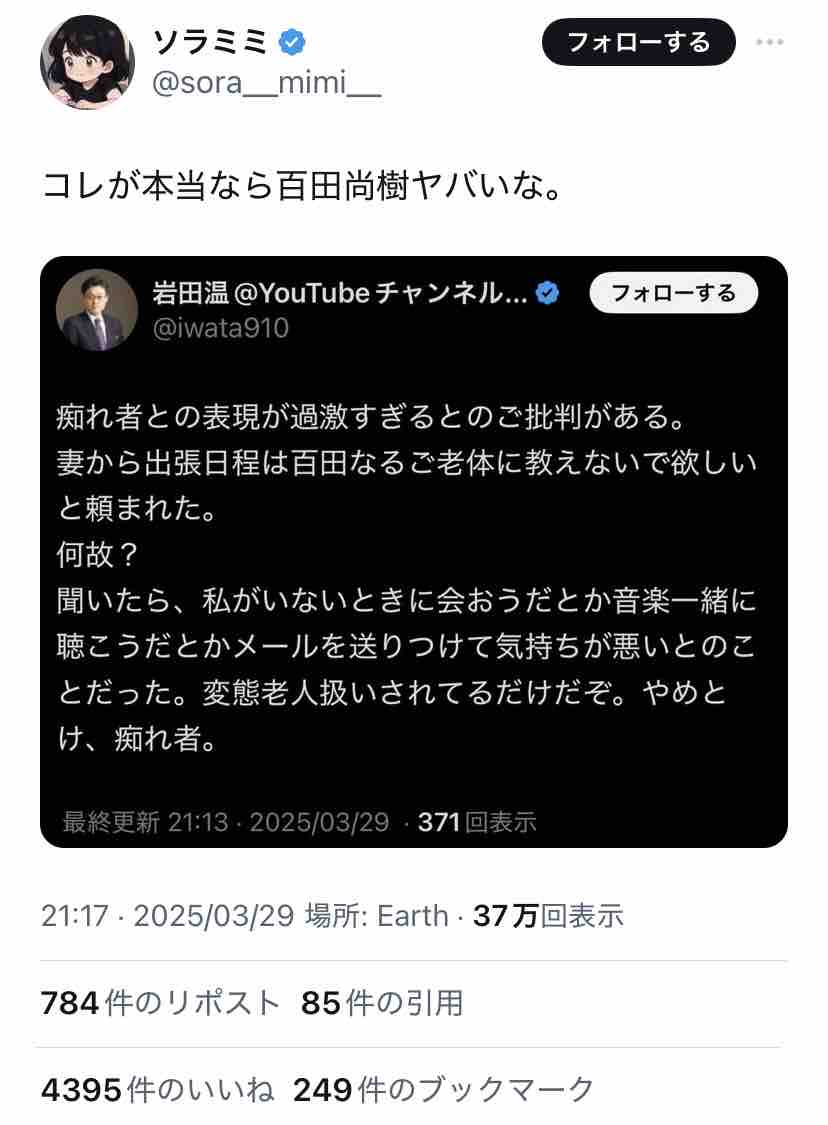This screenshot has width=828, height=1125.
Task: View the 784件のリポスト list
Action: 160,1003
